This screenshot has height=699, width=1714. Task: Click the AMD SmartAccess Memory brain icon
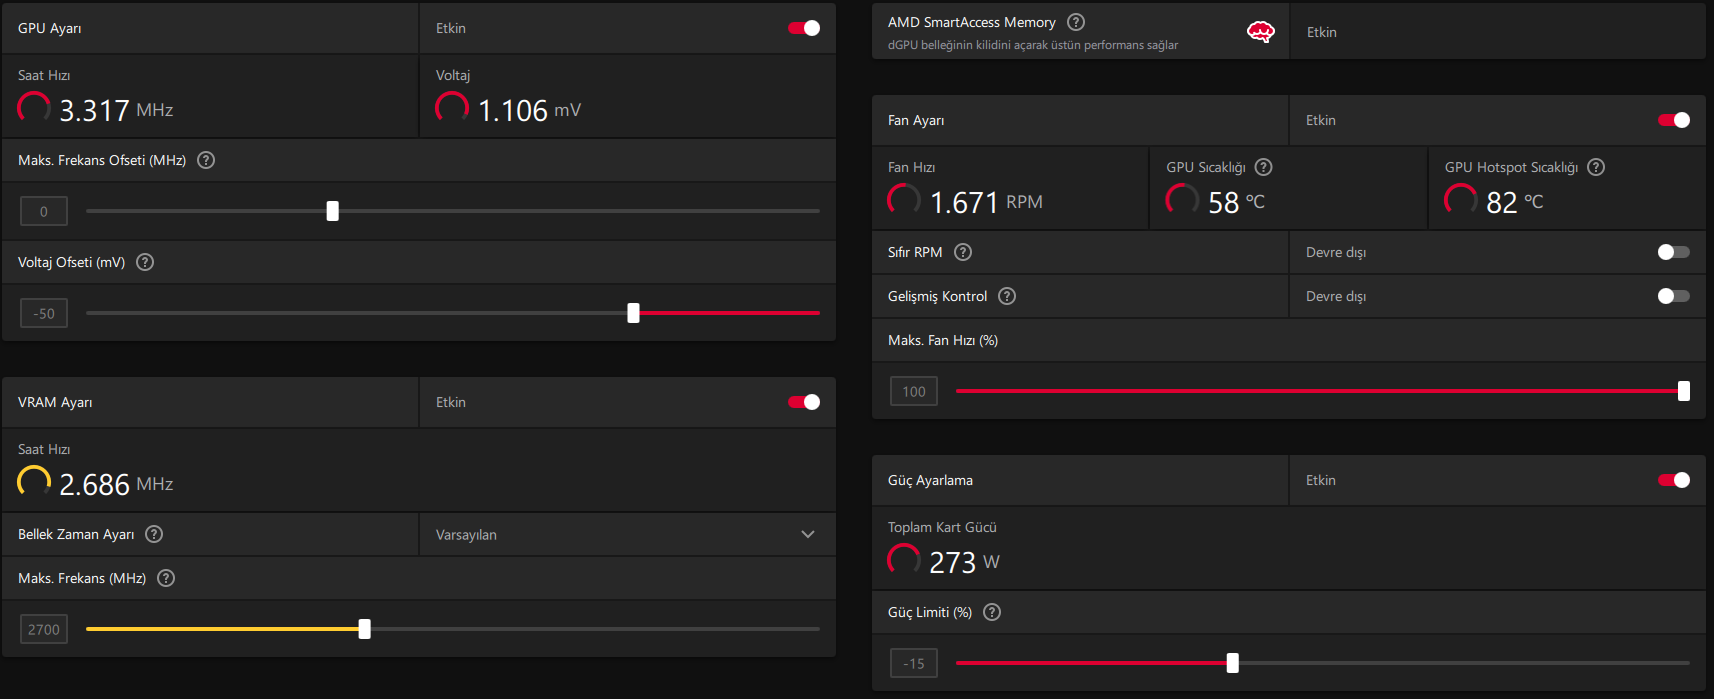pos(1261,32)
